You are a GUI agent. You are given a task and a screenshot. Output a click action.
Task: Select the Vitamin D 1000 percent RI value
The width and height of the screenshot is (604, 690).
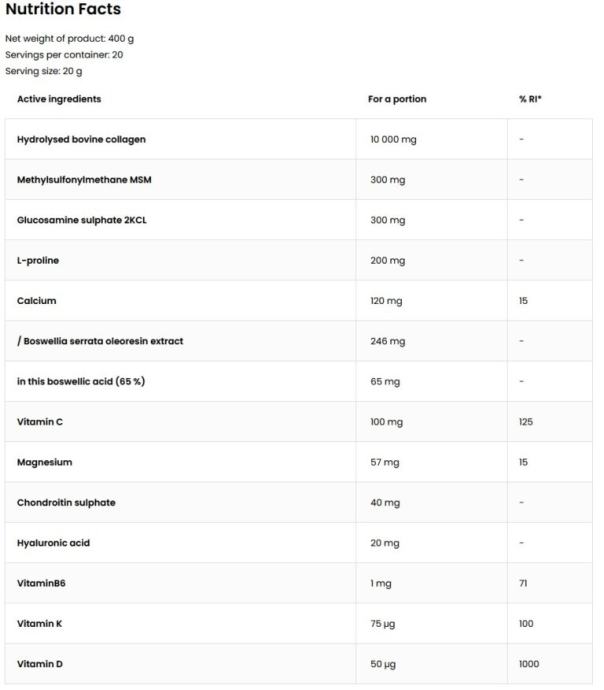click(x=527, y=664)
